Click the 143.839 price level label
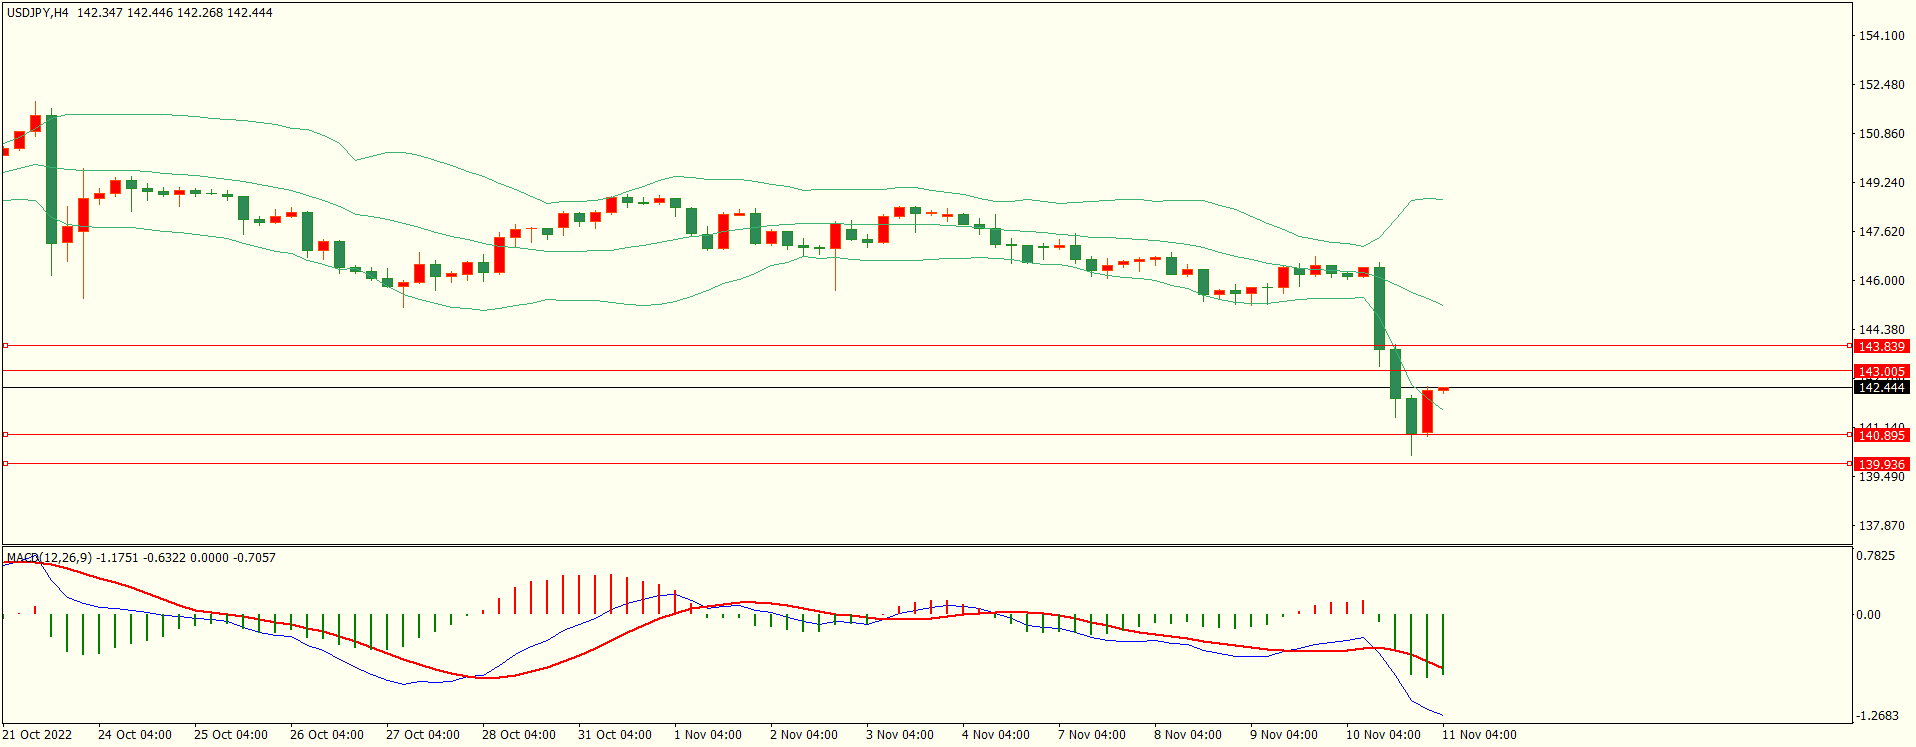This screenshot has width=1916, height=747. click(1880, 346)
